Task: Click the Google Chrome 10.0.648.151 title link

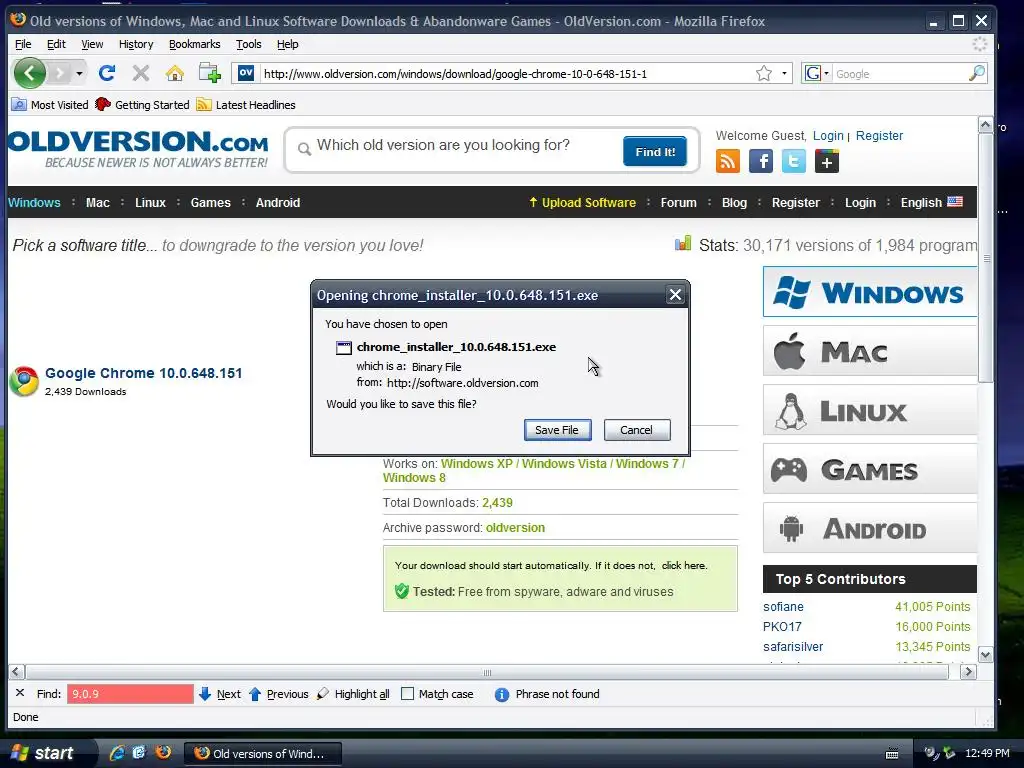Action: pos(144,373)
